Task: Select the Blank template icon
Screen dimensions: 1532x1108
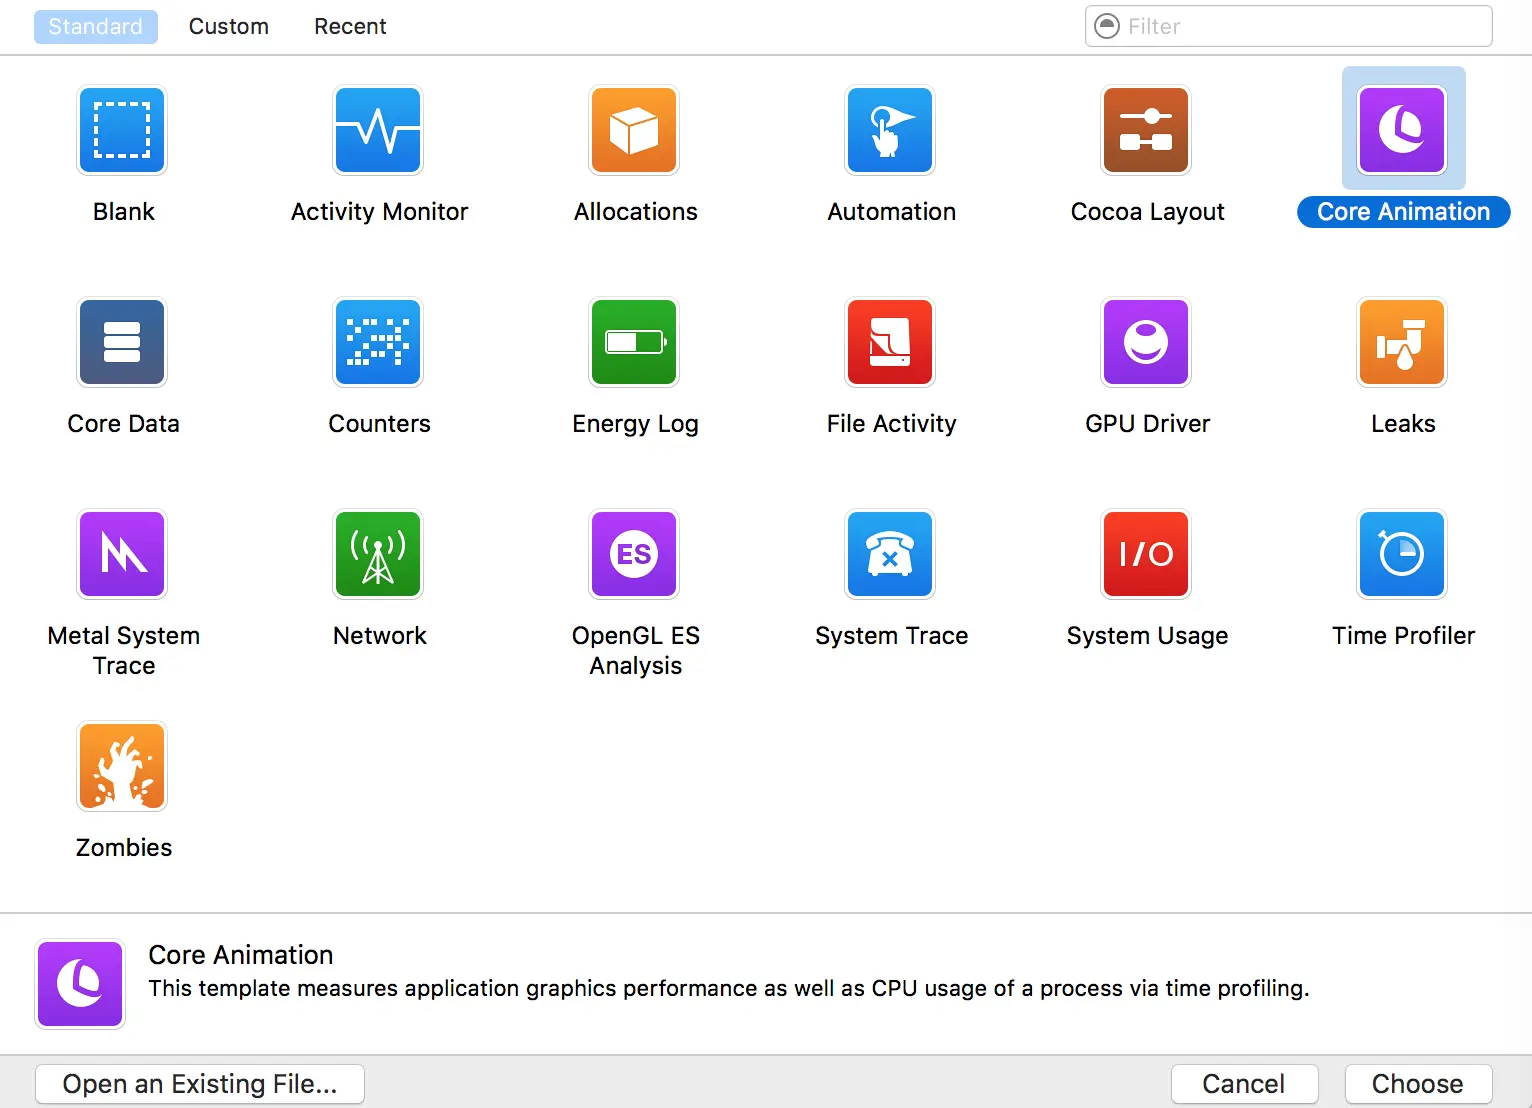Action: [x=122, y=130]
